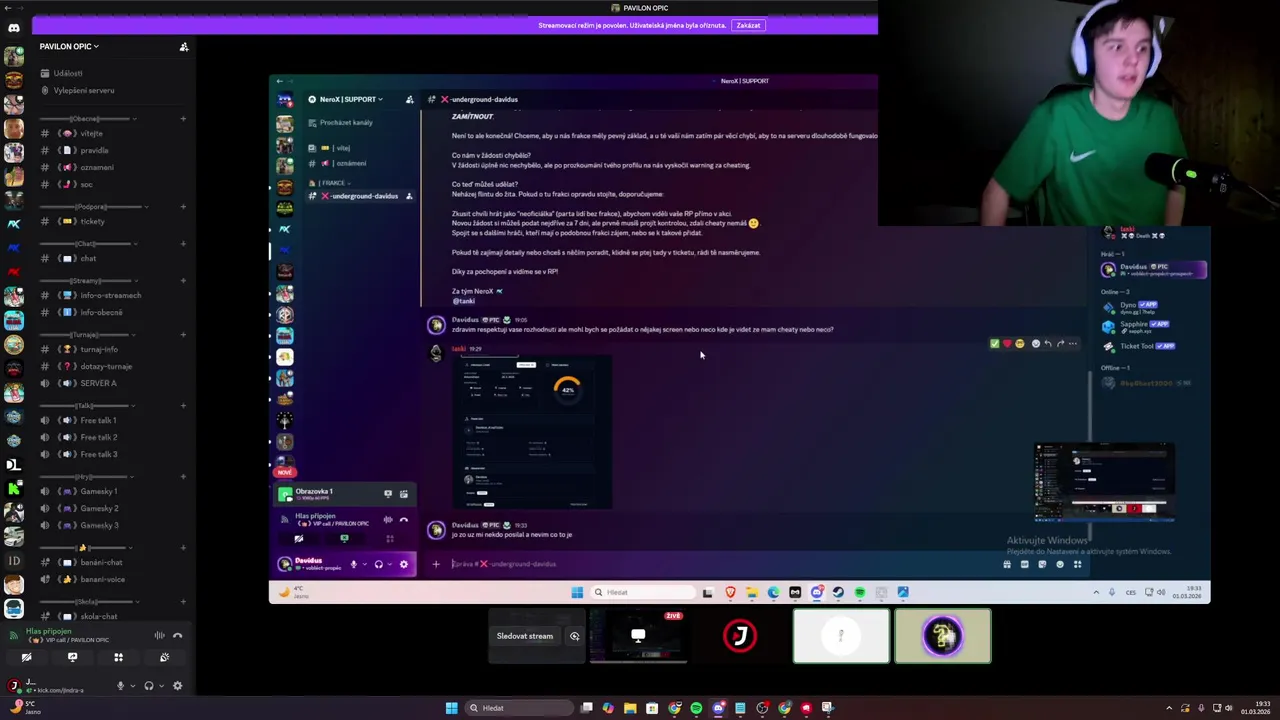Toggle camera in streamed voice panel
Viewport: 1280px width, 720px height.
298,539
